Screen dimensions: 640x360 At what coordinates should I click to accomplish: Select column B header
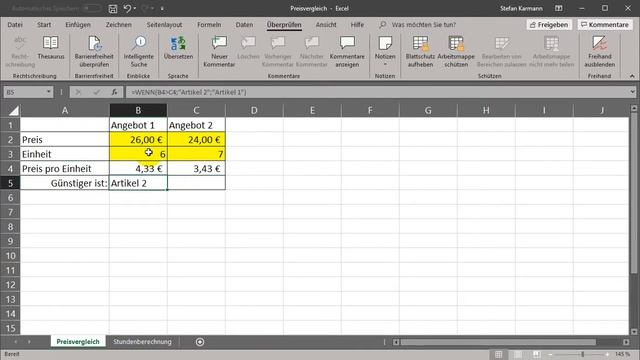(138, 110)
